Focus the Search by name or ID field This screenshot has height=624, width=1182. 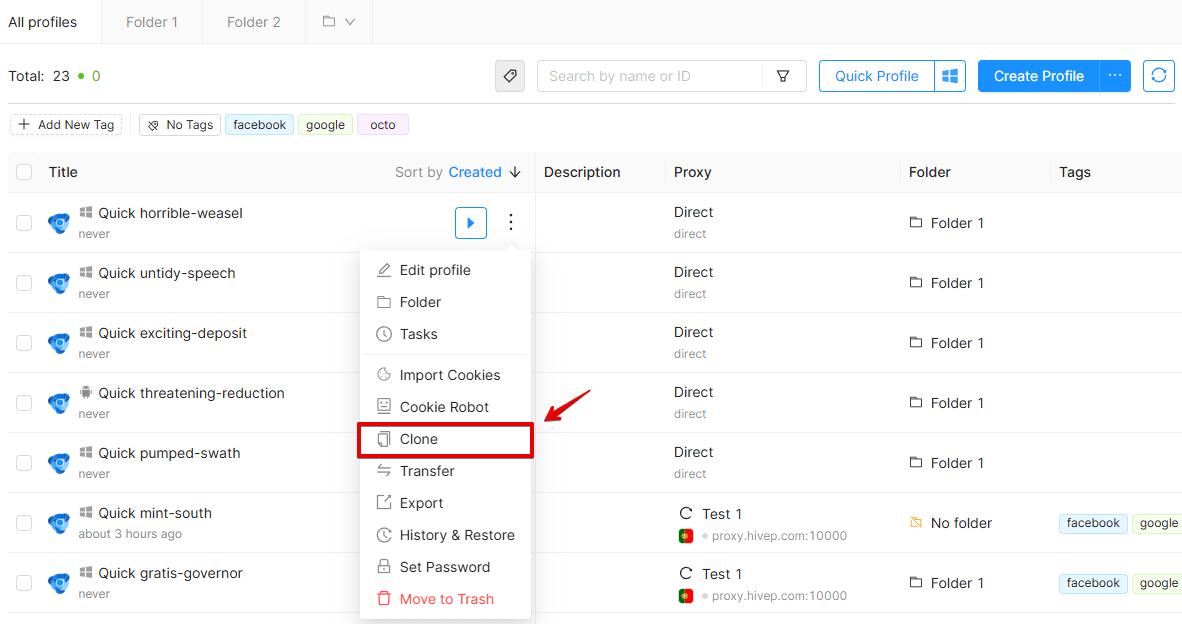[652, 76]
